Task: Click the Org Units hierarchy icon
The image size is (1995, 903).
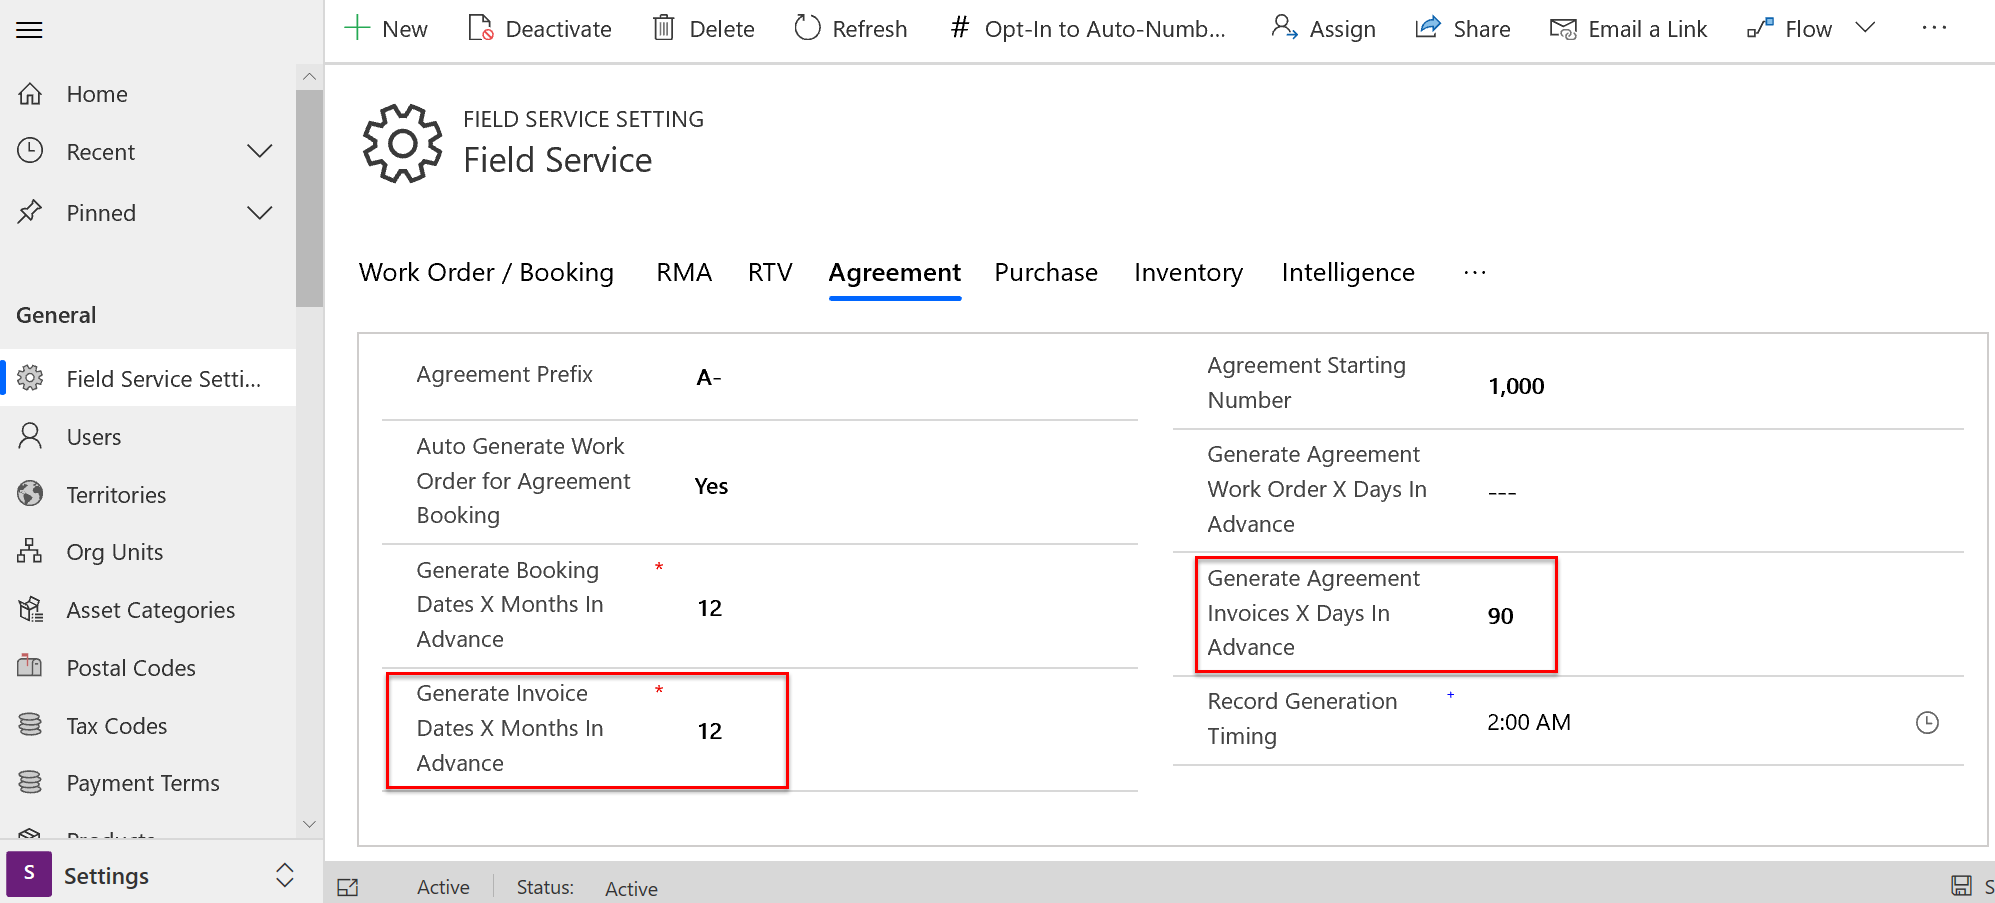Action: point(31,551)
